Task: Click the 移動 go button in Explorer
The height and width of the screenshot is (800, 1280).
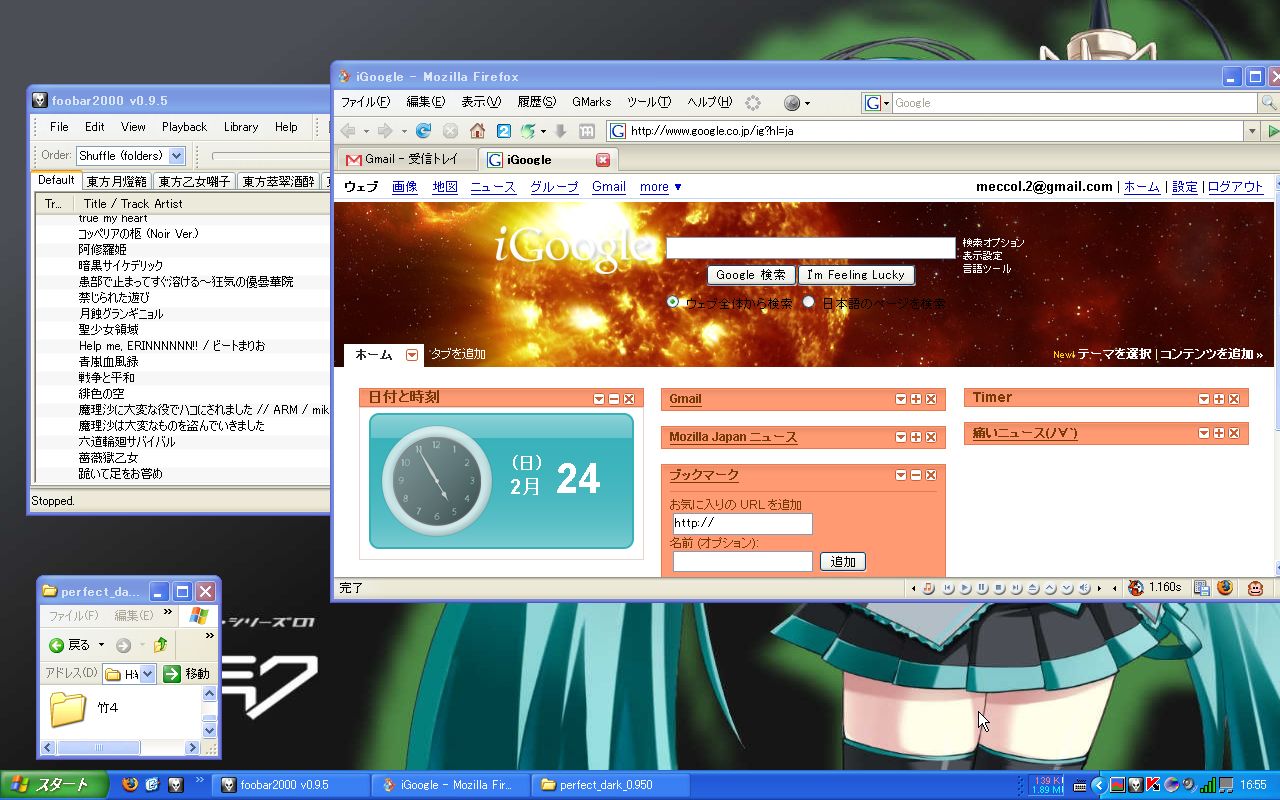Action: point(187,674)
